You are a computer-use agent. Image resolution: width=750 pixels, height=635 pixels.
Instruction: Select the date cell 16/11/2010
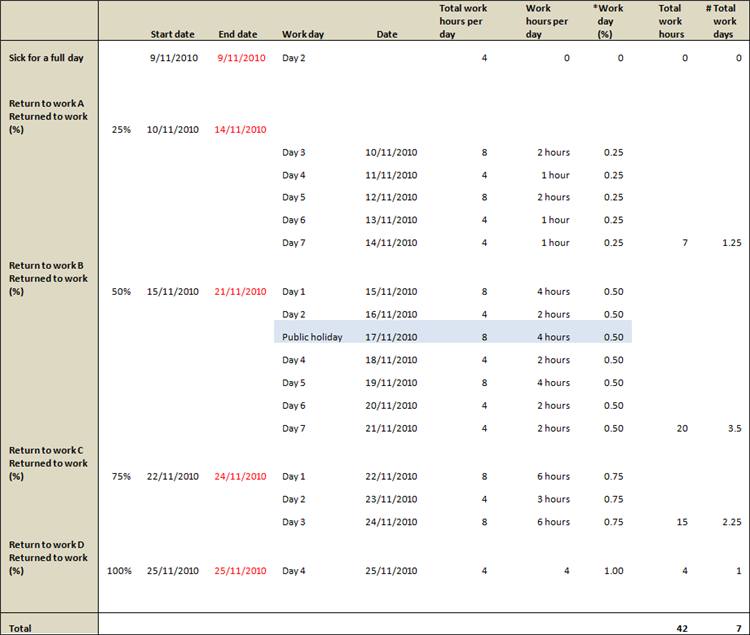[391, 315]
